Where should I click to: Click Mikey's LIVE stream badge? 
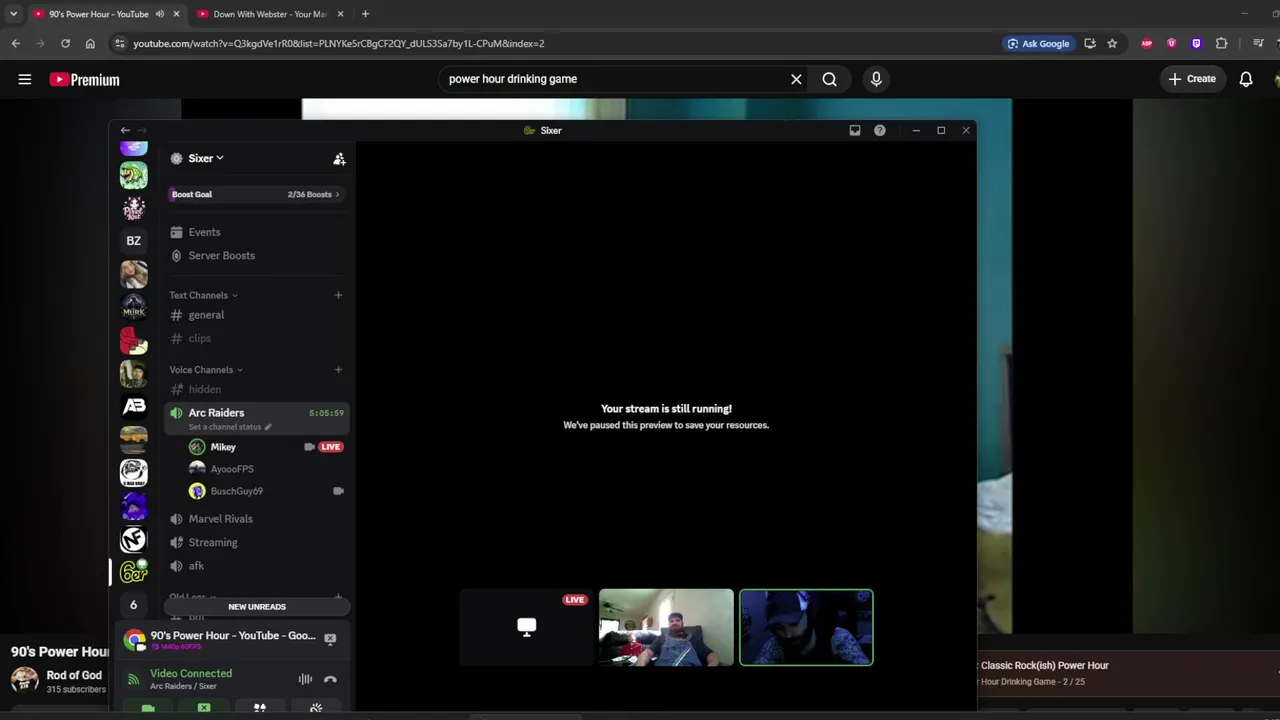pyautogui.click(x=331, y=447)
